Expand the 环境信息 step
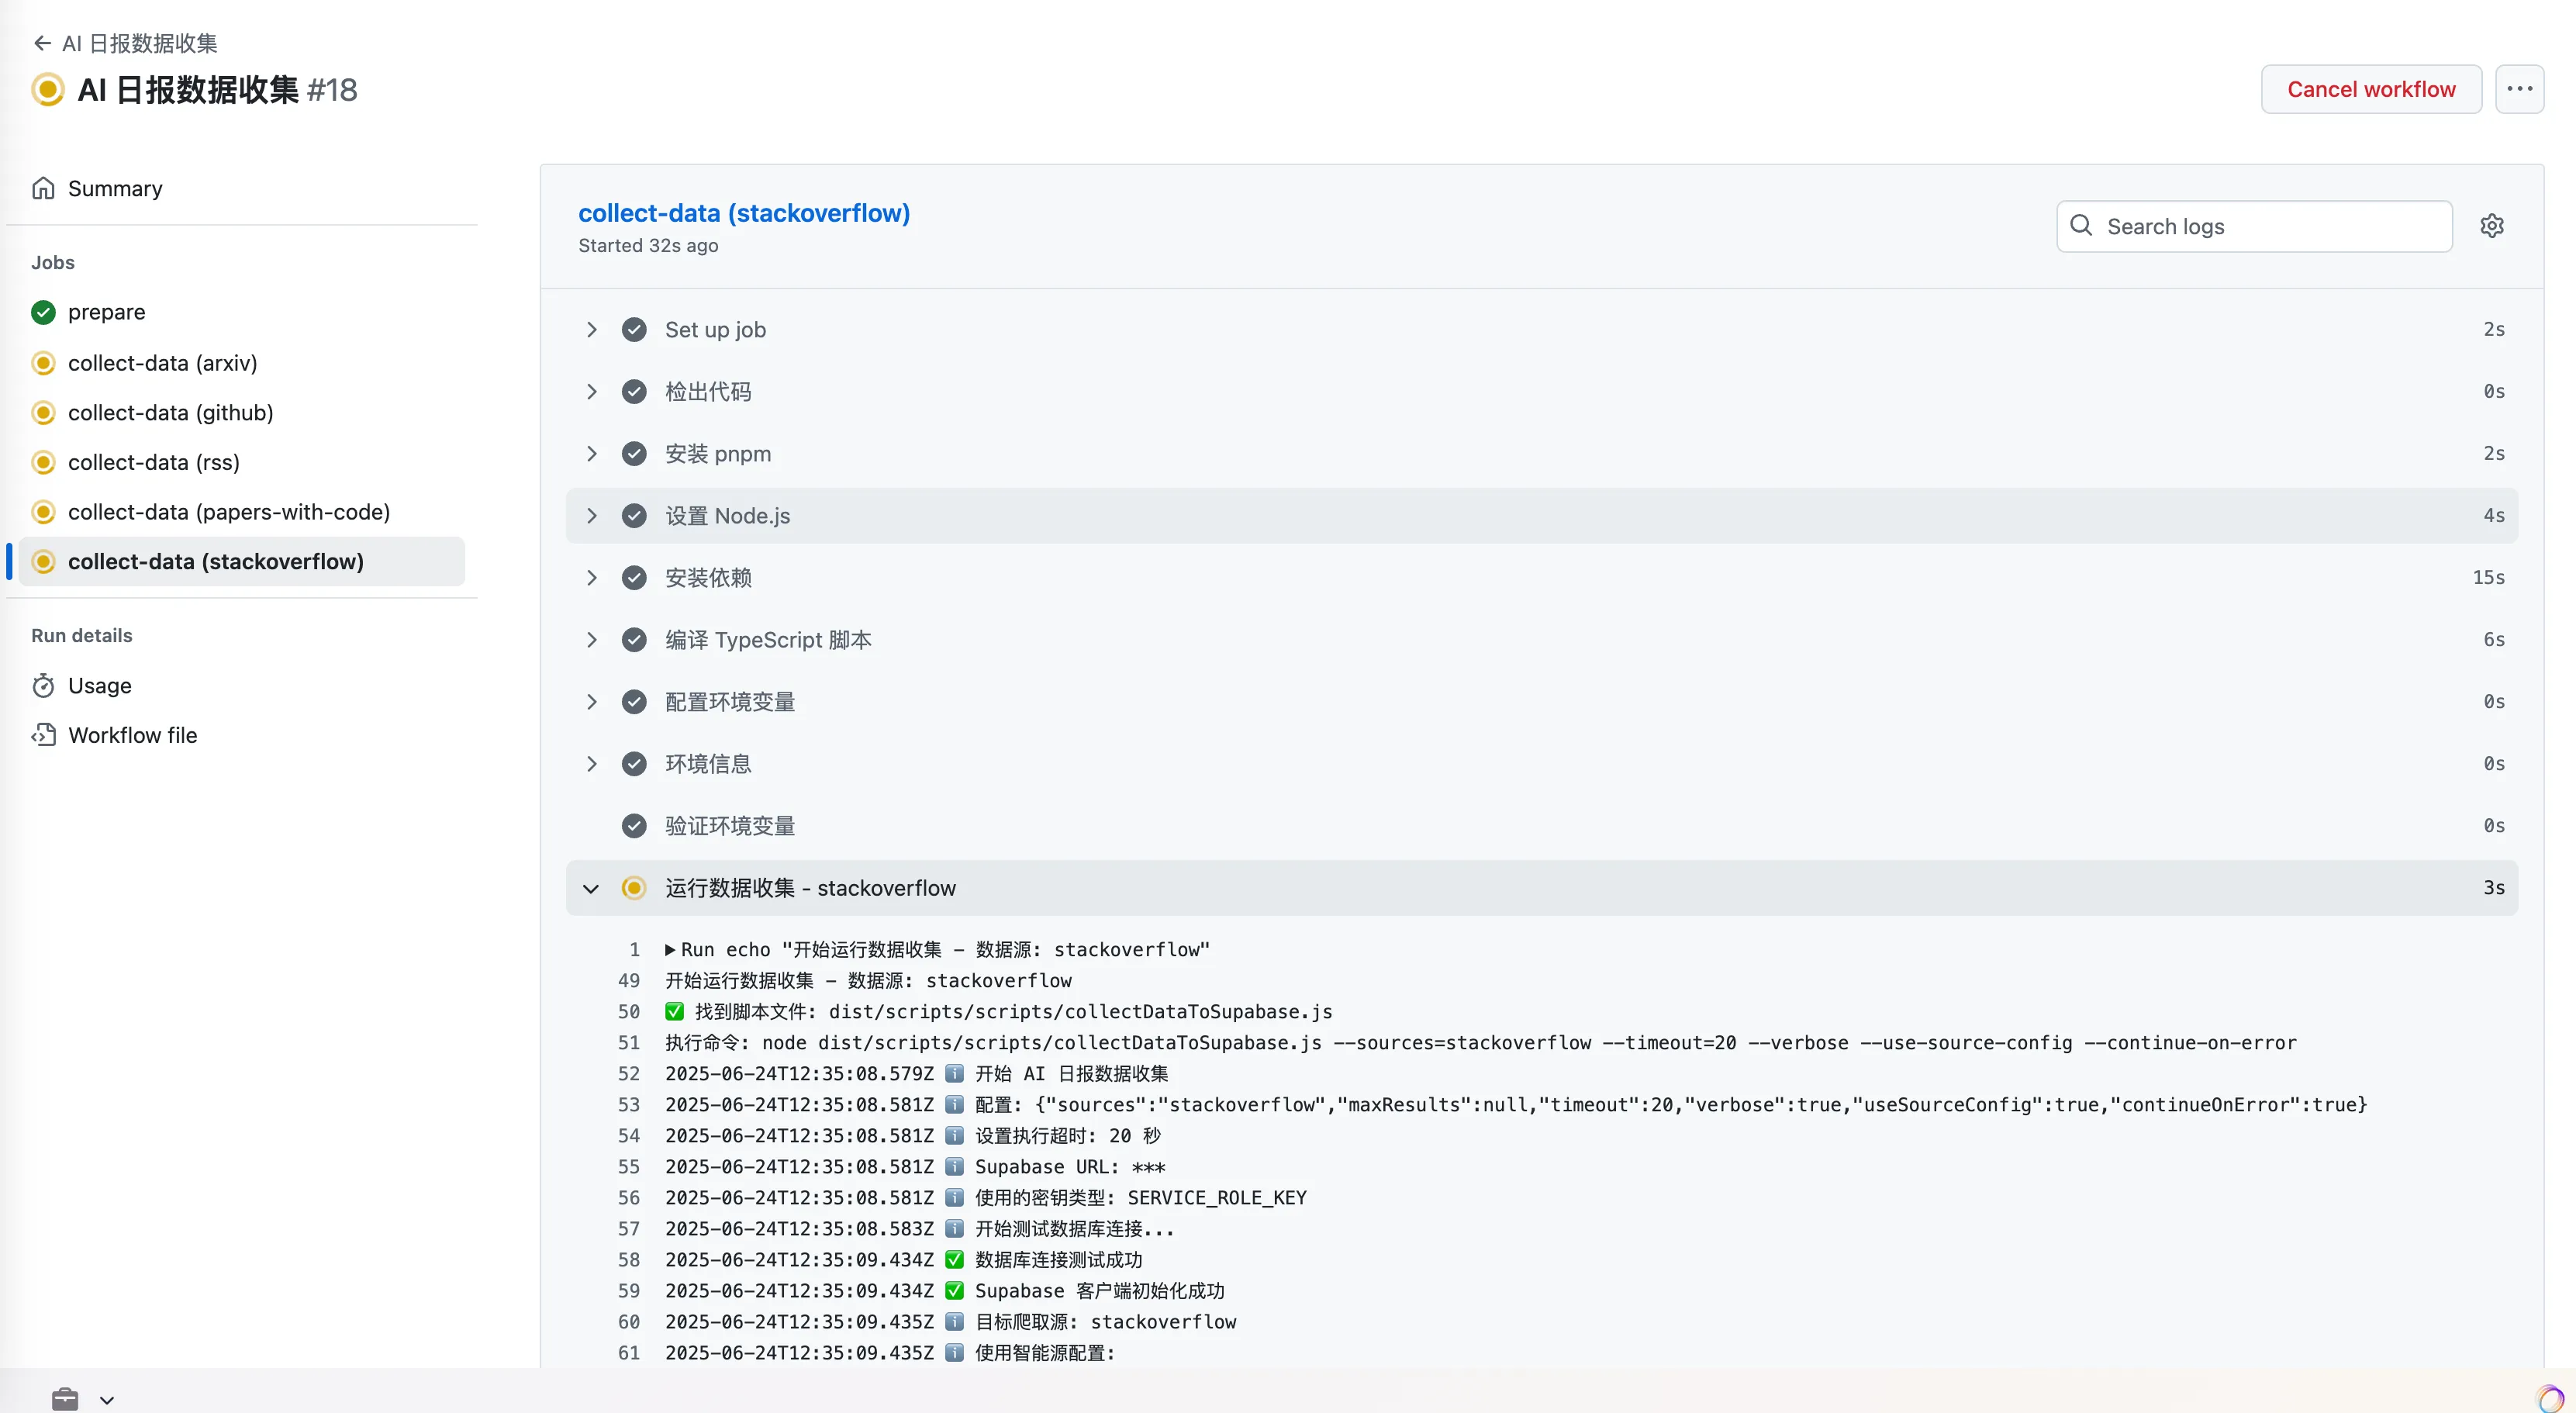Screen dimensions: 2576x1413 pyautogui.click(x=591, y=763)
